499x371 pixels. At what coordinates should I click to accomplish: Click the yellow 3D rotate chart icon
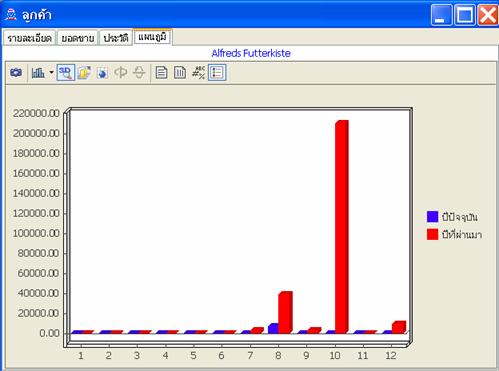[x=84, y=72]
